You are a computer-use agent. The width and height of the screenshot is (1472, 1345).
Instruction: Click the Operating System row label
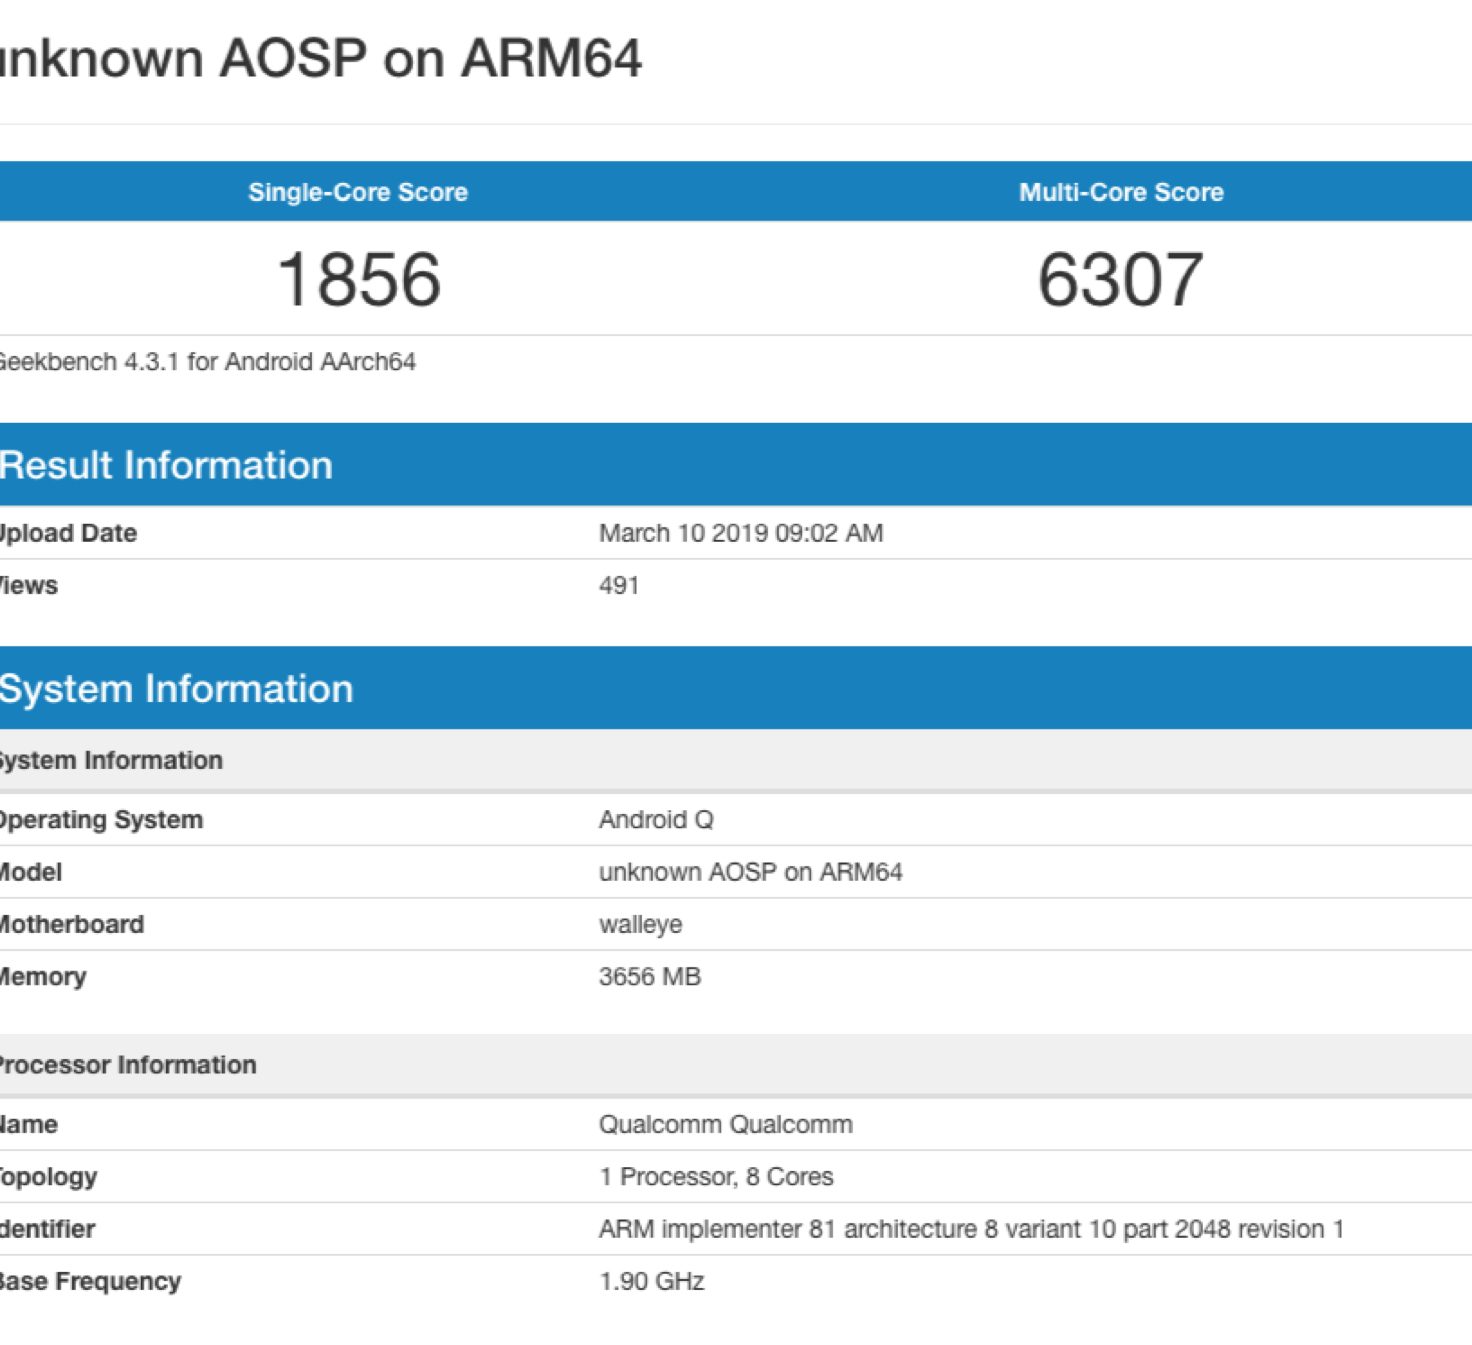click(101, 820)
